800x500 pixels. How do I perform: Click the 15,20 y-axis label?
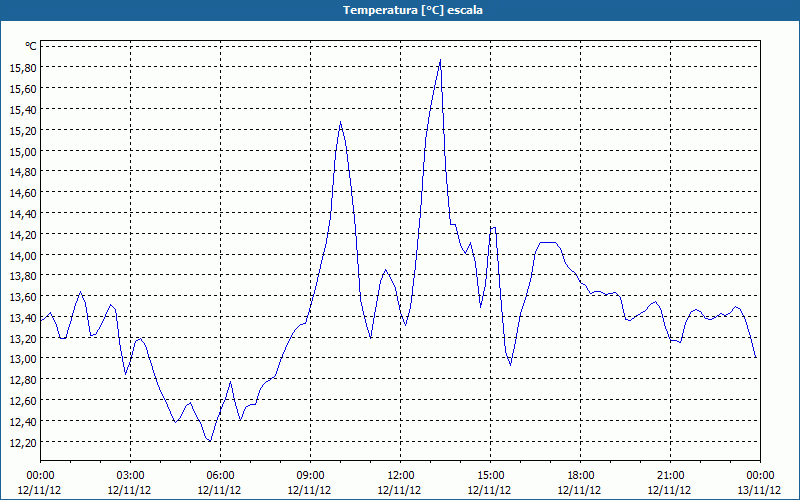(23, 130)
